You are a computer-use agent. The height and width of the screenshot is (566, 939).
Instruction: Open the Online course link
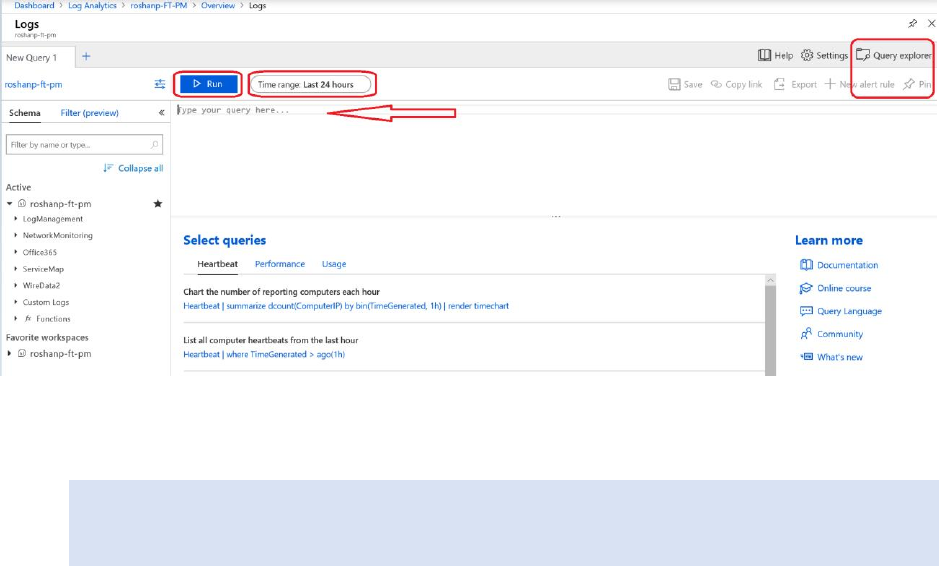[x=844, y=288]
